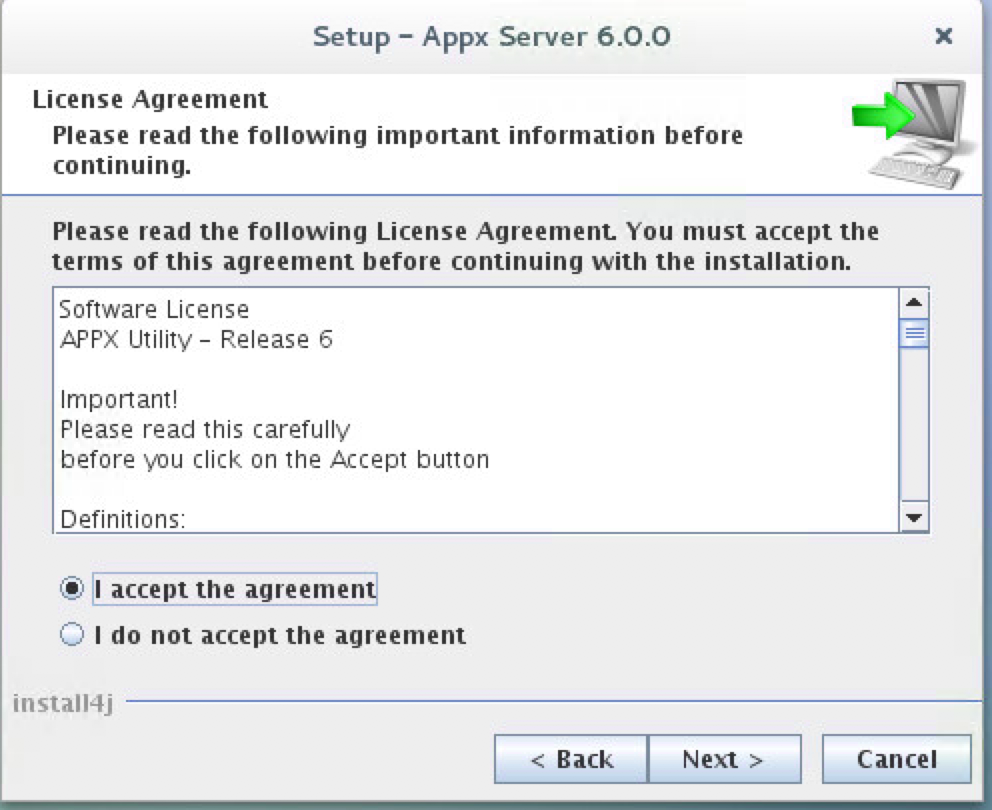The width and height of the screenshot is (992, 810).
Task: Click the Next button
Action: click(726, 758)
